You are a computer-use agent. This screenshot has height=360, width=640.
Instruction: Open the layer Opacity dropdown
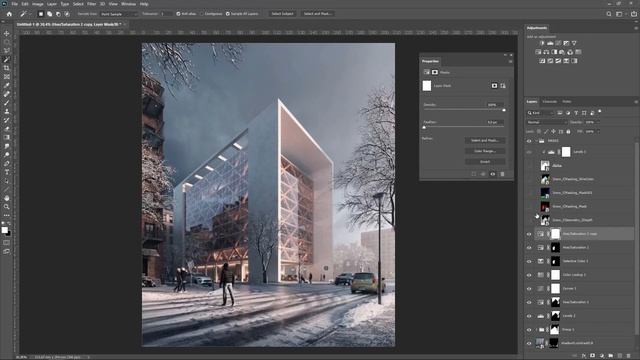click(598, 122)
